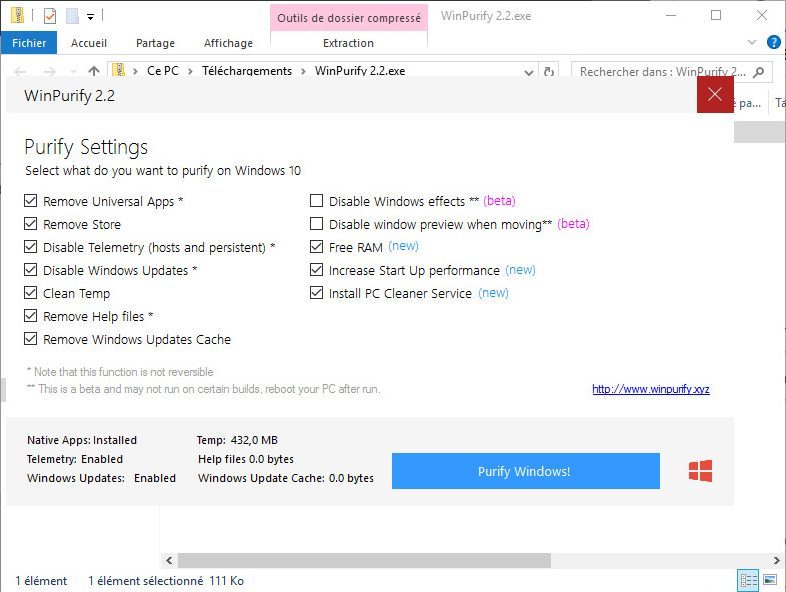
Task: Click the red Windows logo icon
Action: pos(700,471)
